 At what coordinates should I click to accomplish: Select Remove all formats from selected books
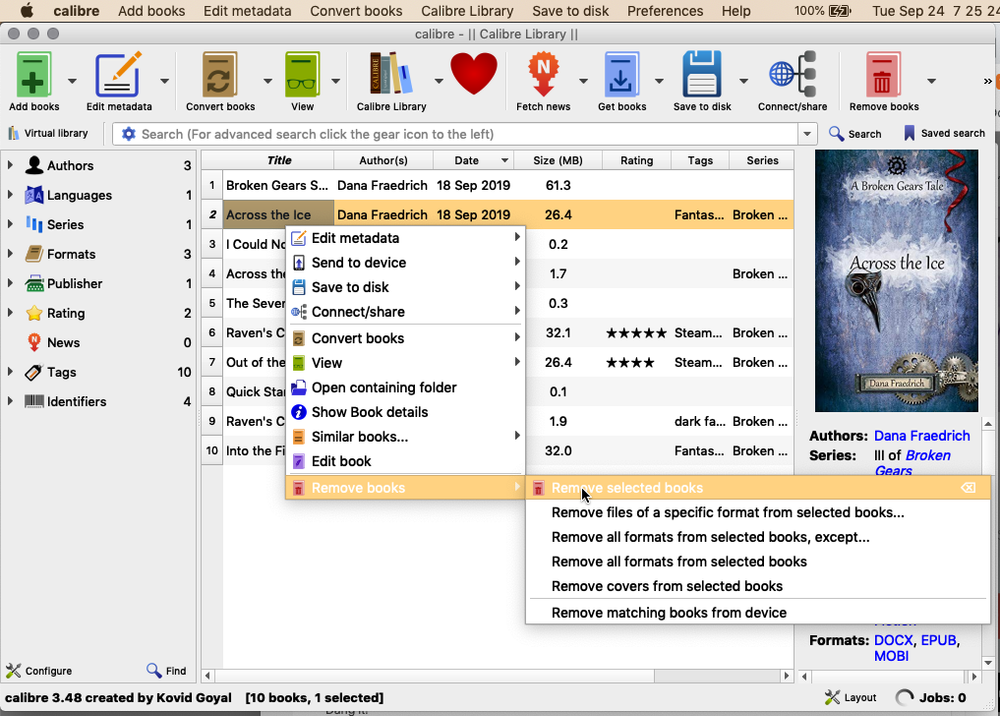tap(679, 561)
